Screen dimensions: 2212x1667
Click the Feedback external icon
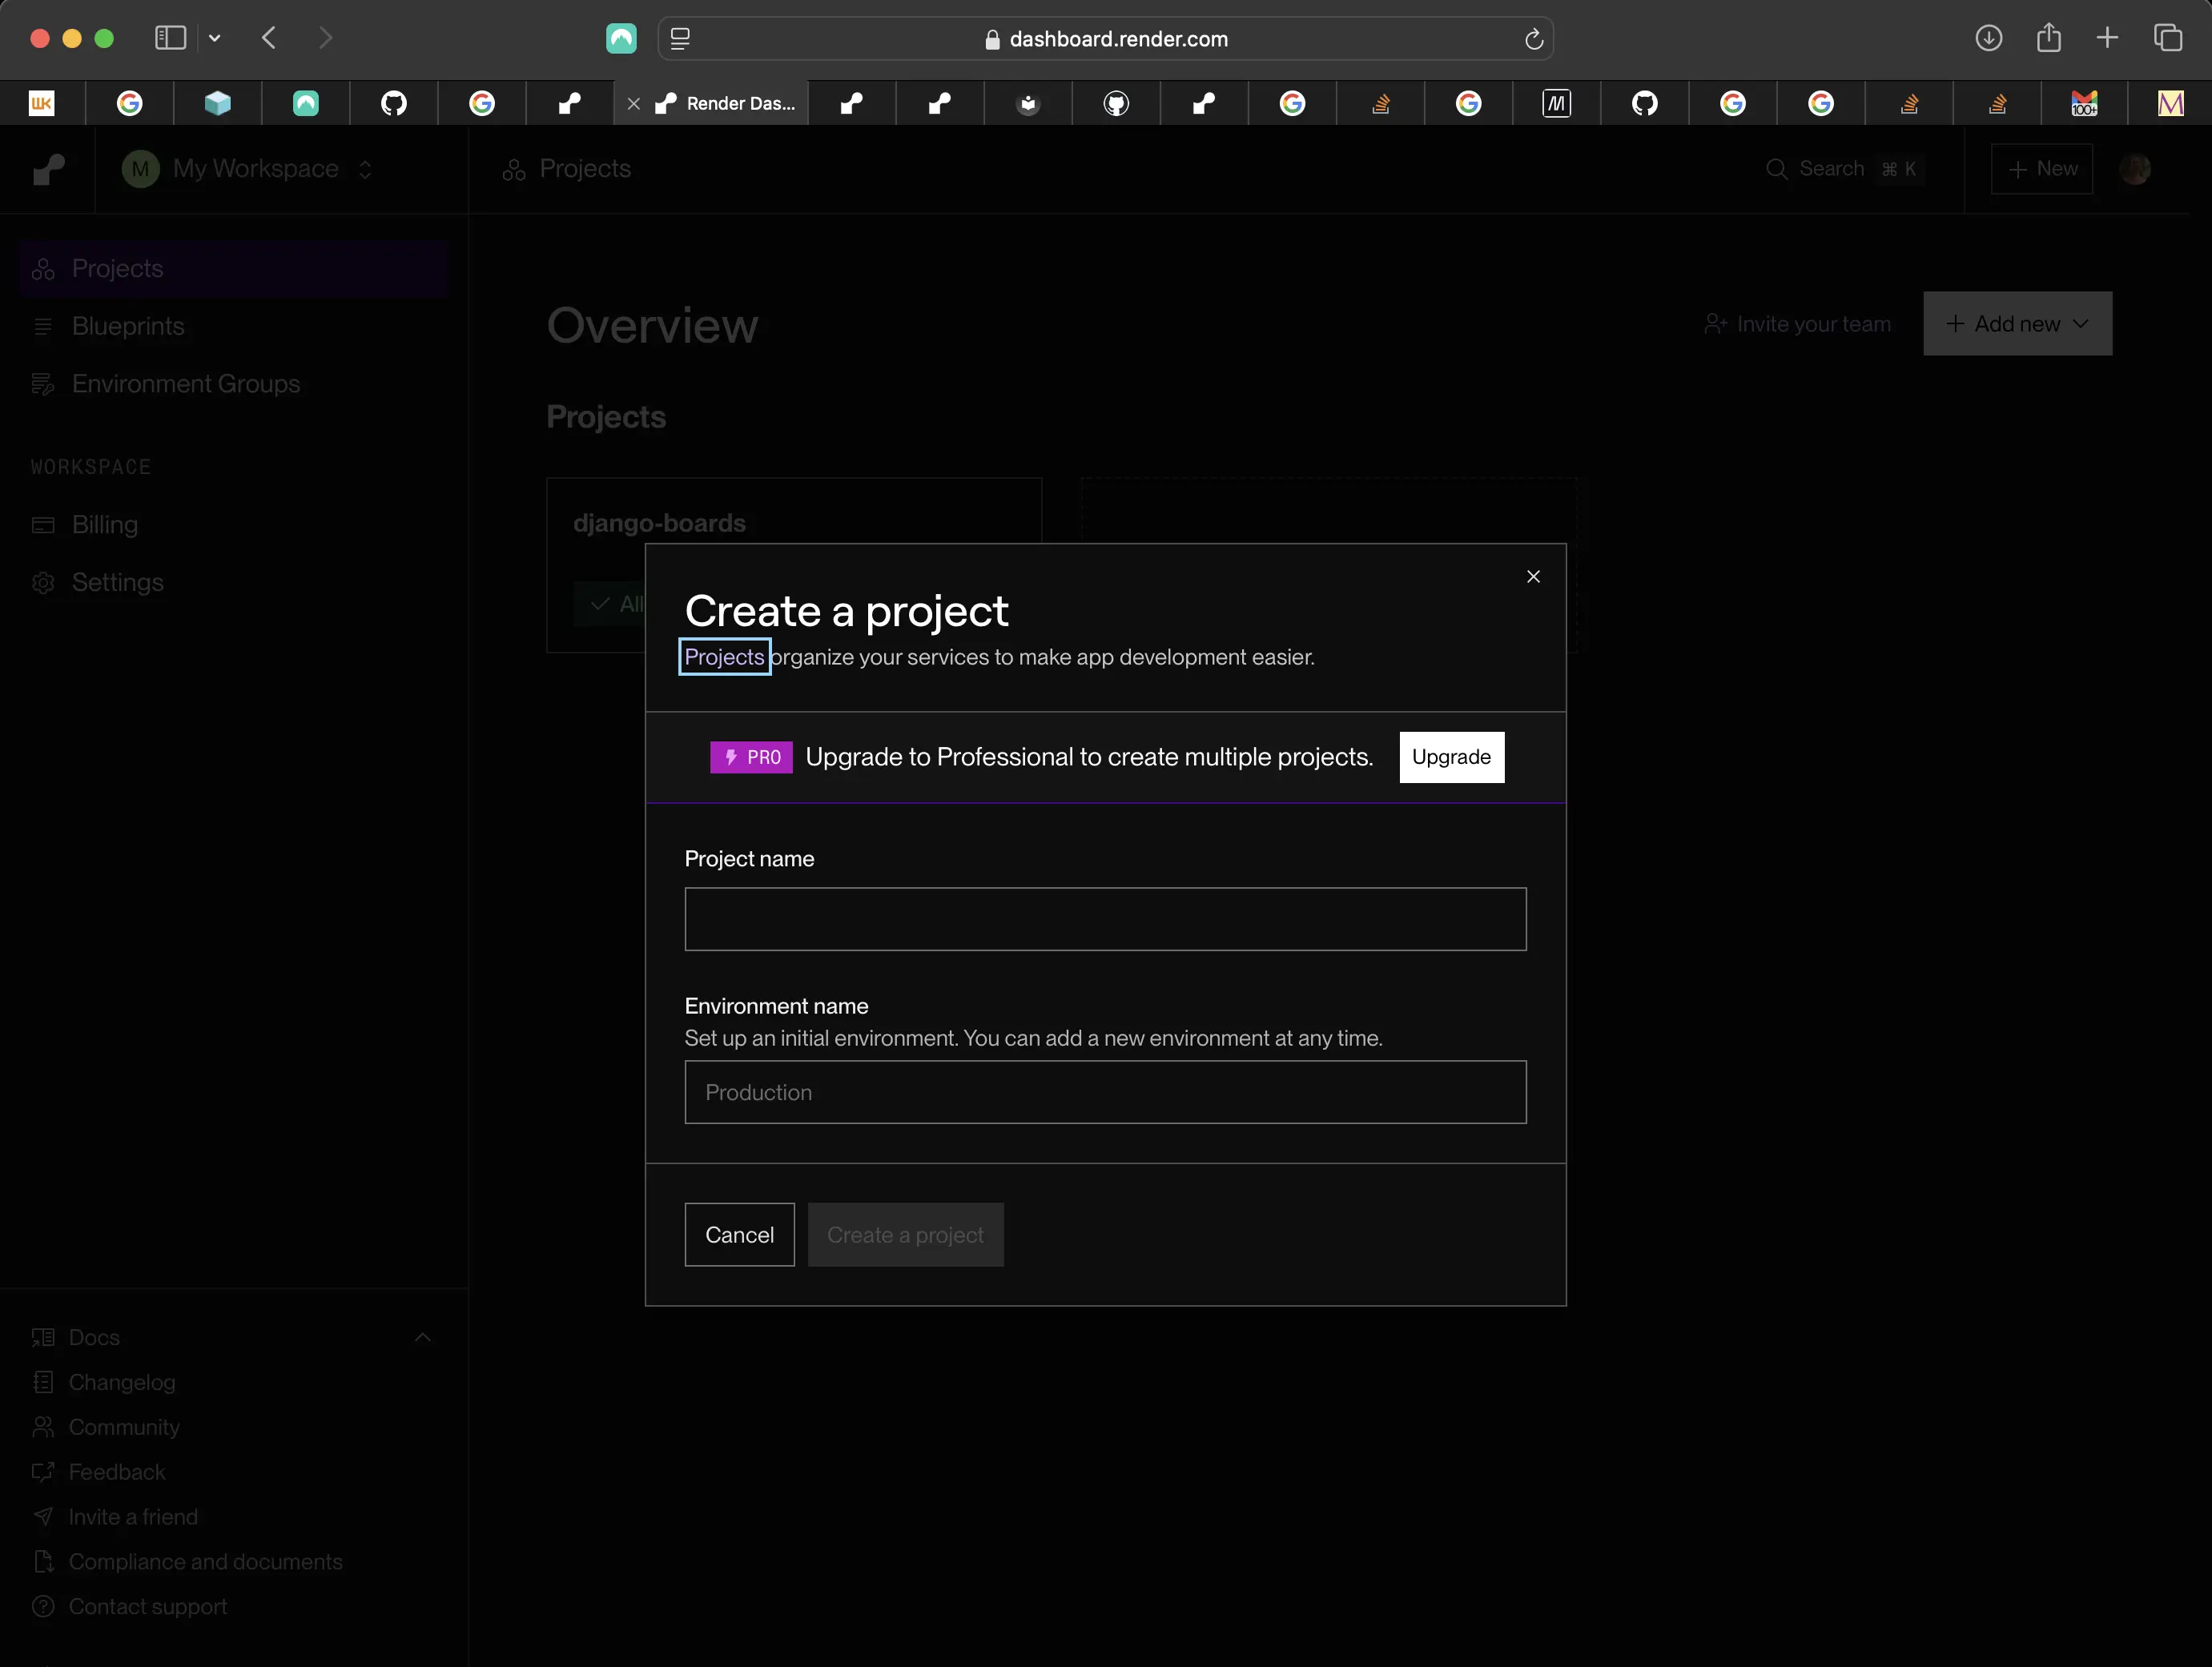coord(43,1472)
